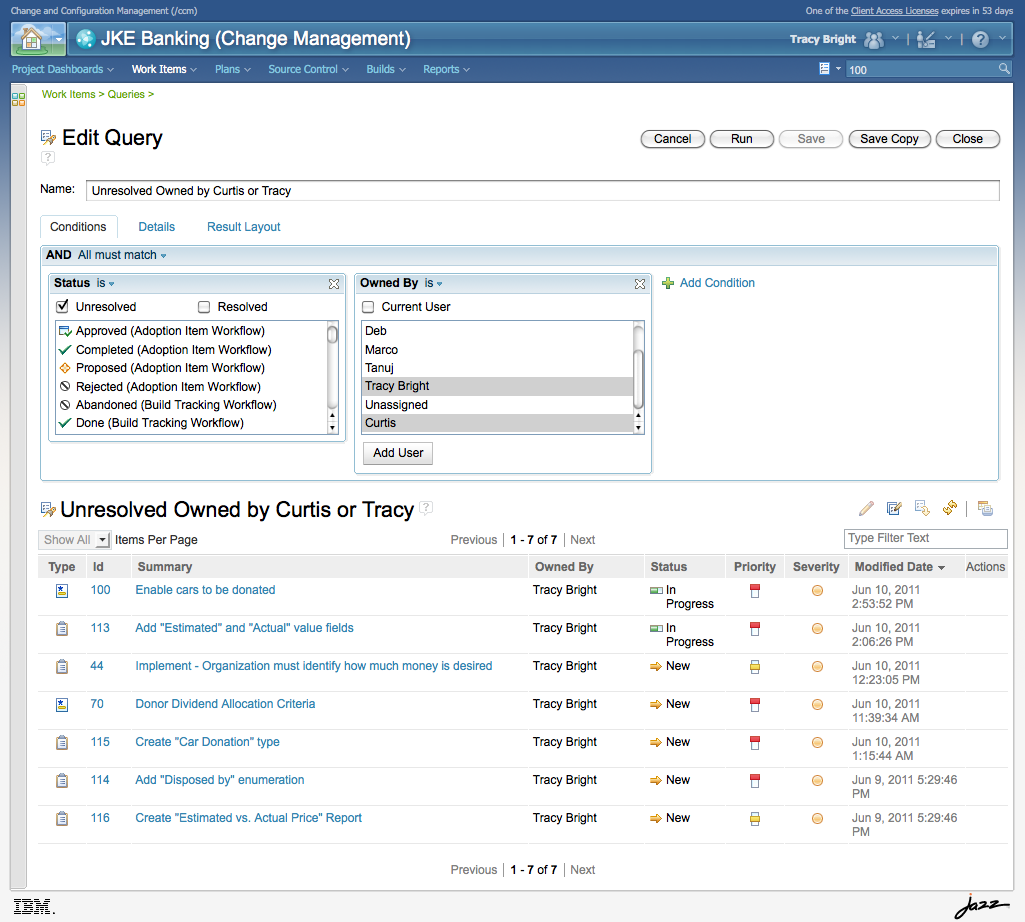Click the home icon in the banner
The width and height of the screenshot is (1025, 922).
point(31,39)
